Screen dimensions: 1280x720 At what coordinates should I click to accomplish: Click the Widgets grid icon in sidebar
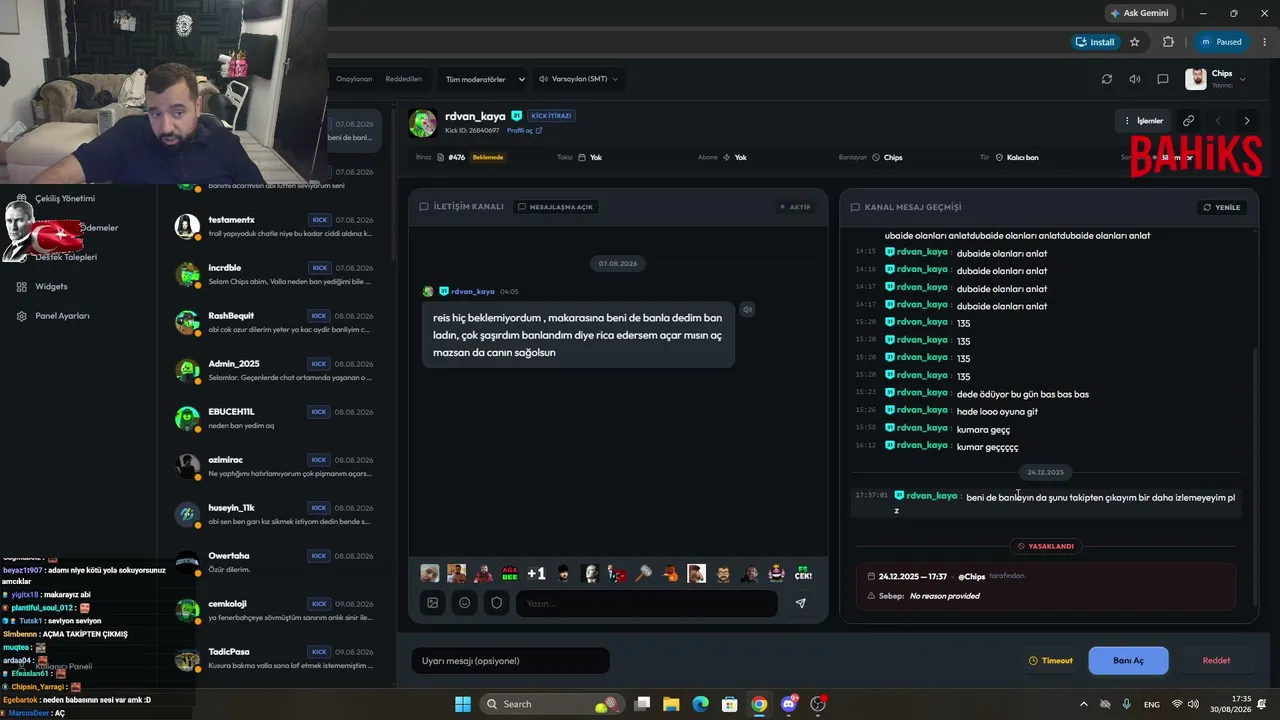coord(22,287)
